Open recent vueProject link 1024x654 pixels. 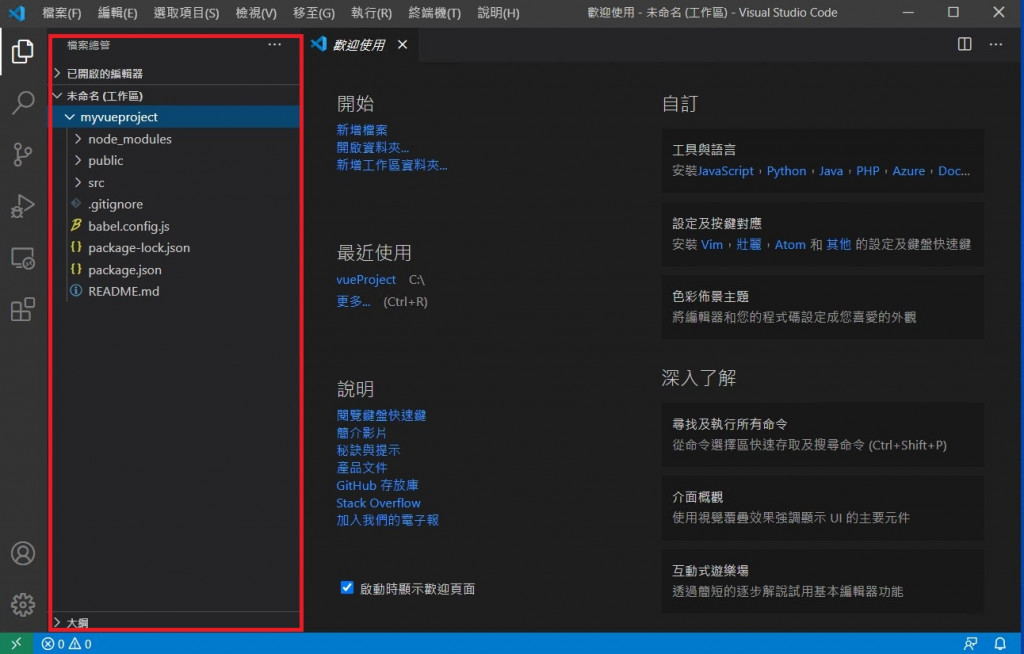tap(366, 280)
